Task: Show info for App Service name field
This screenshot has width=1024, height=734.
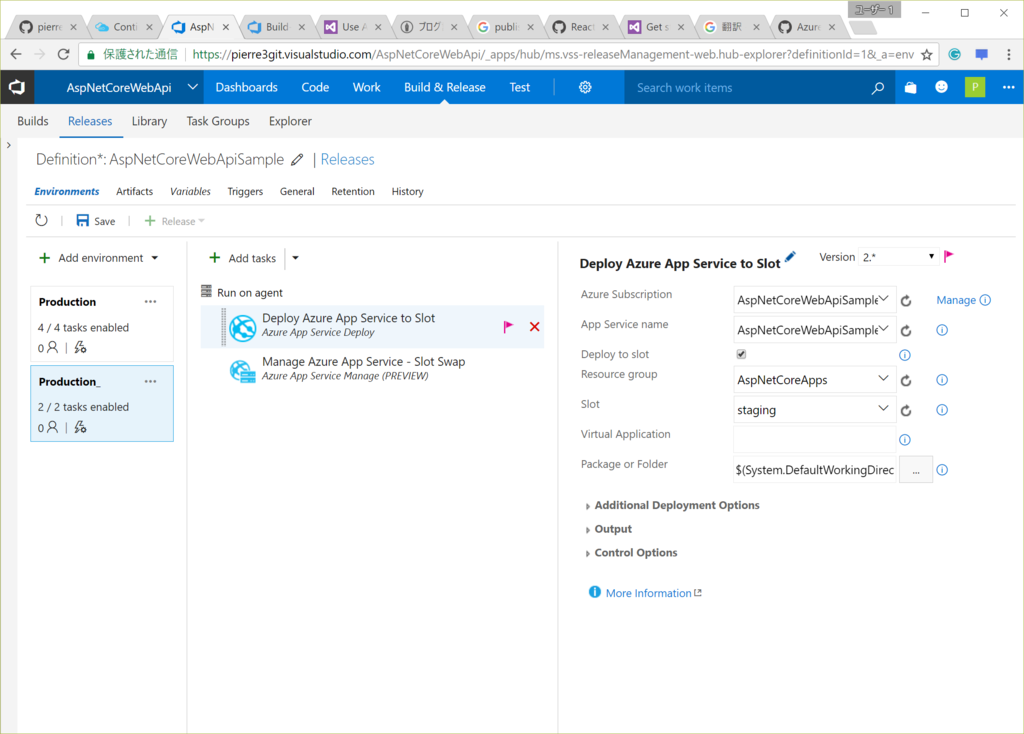Action: click(942, 330)
